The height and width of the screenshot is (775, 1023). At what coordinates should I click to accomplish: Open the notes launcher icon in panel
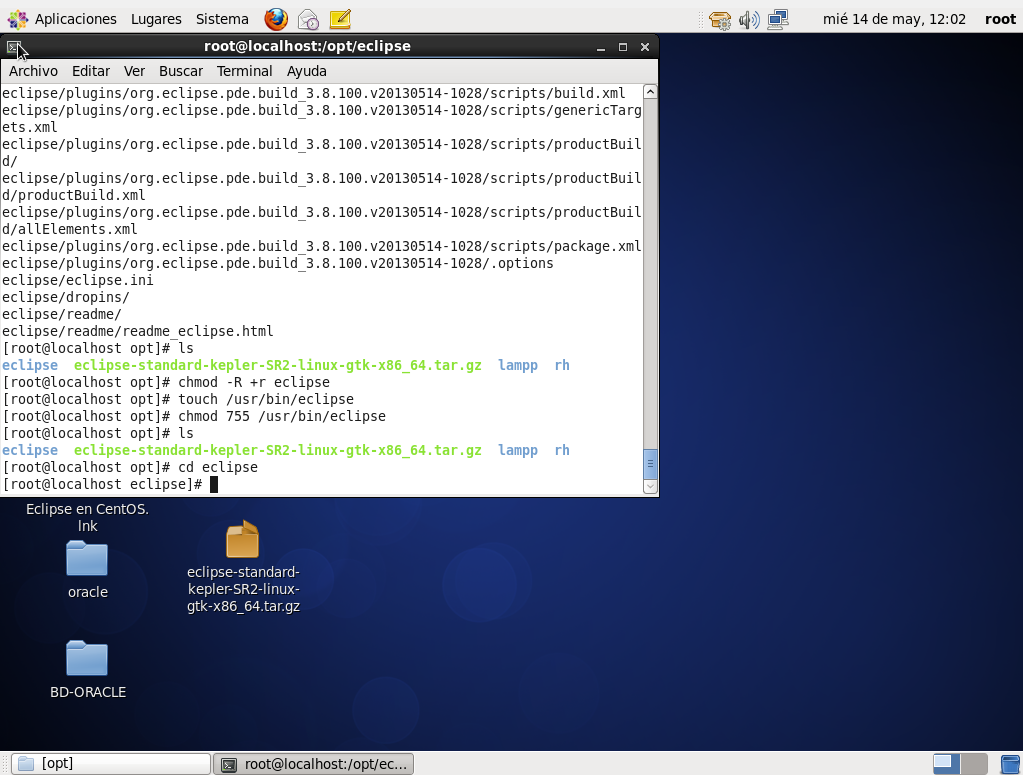(x=340, y=19)
